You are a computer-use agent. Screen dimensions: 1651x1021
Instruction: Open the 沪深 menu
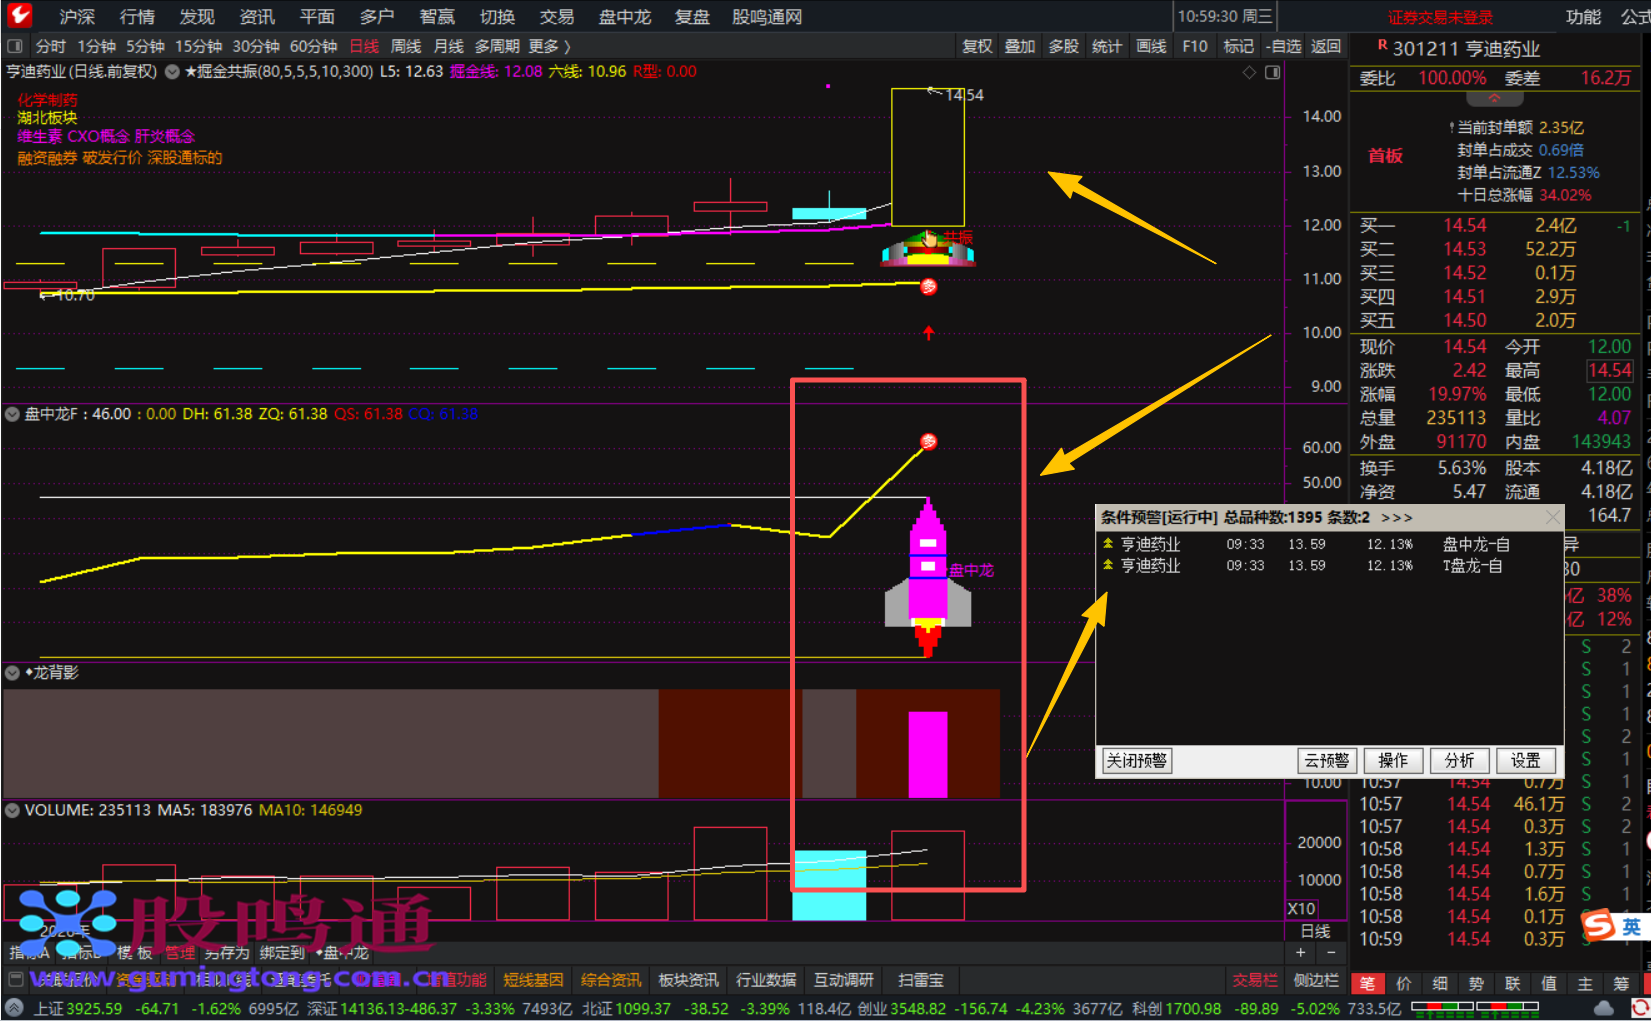click(77, 16)
